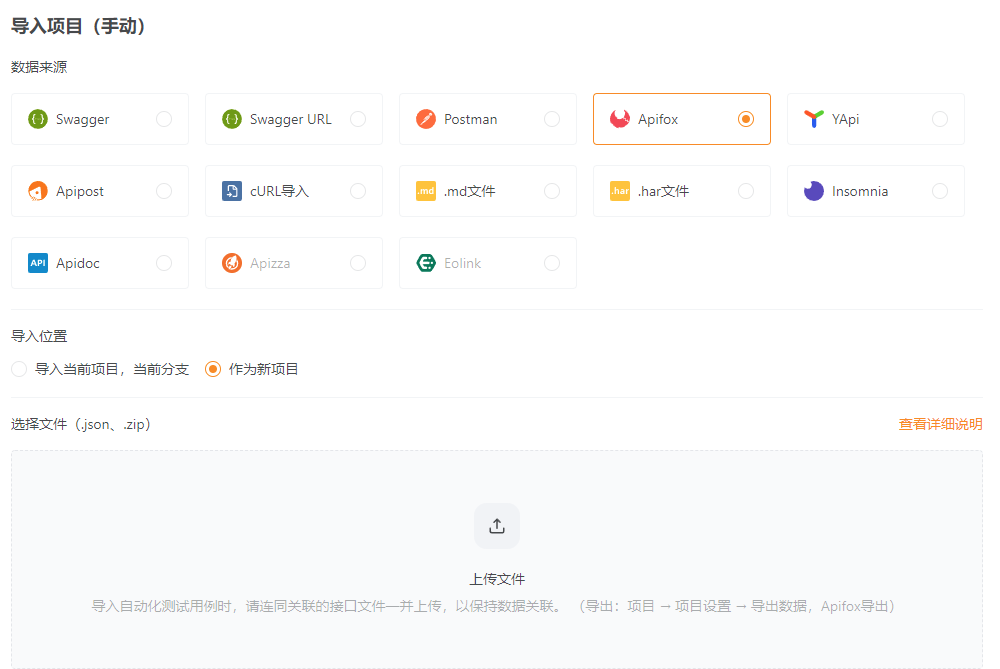The height and width of the screenshot is (669, 1000).
Task: Click the .har文件 icon
Action: (620, 190)
